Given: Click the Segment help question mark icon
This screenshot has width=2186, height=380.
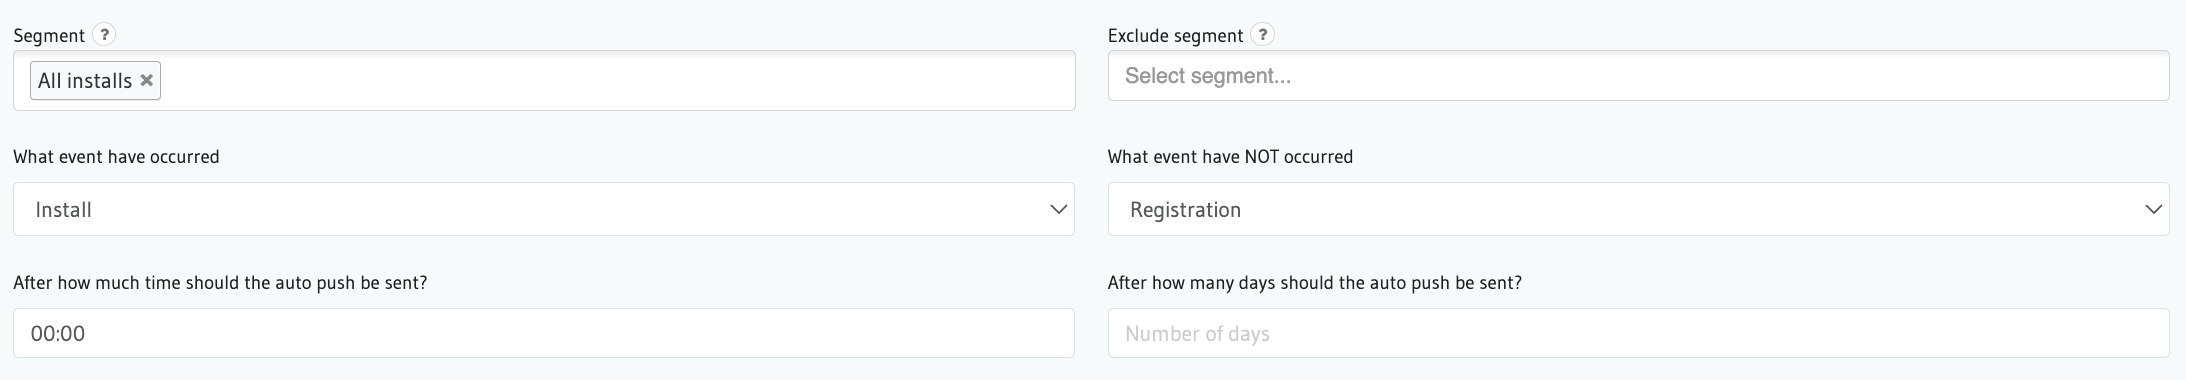Looking at the screenshot, I should [104, 34].
